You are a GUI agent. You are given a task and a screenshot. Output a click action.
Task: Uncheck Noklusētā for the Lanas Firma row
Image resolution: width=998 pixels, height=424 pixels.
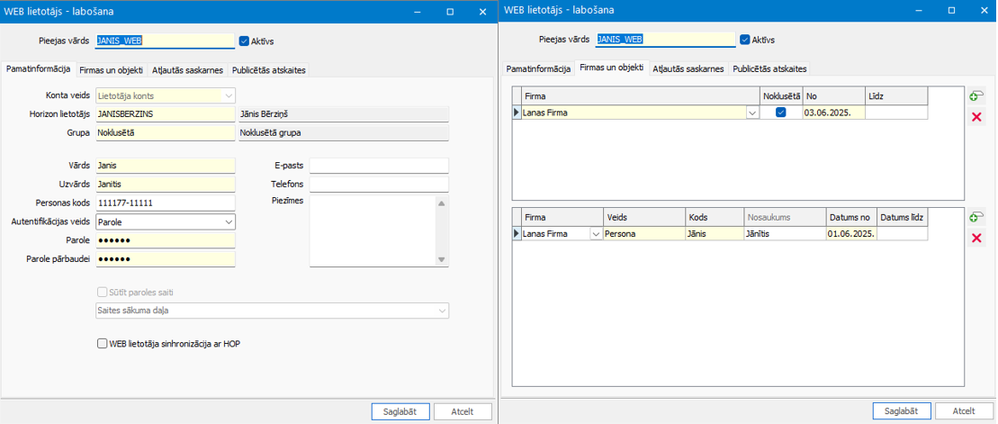pyautogui.click(x=780, y=113)
